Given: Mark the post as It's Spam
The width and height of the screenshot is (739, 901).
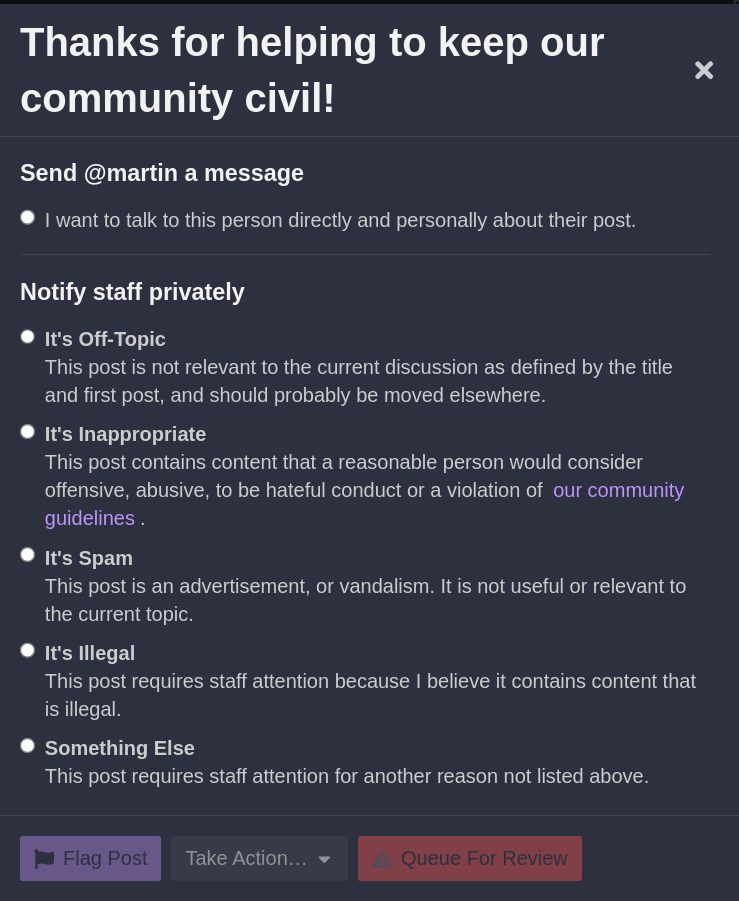Looking at the screenshot, I should click(28, 555).
